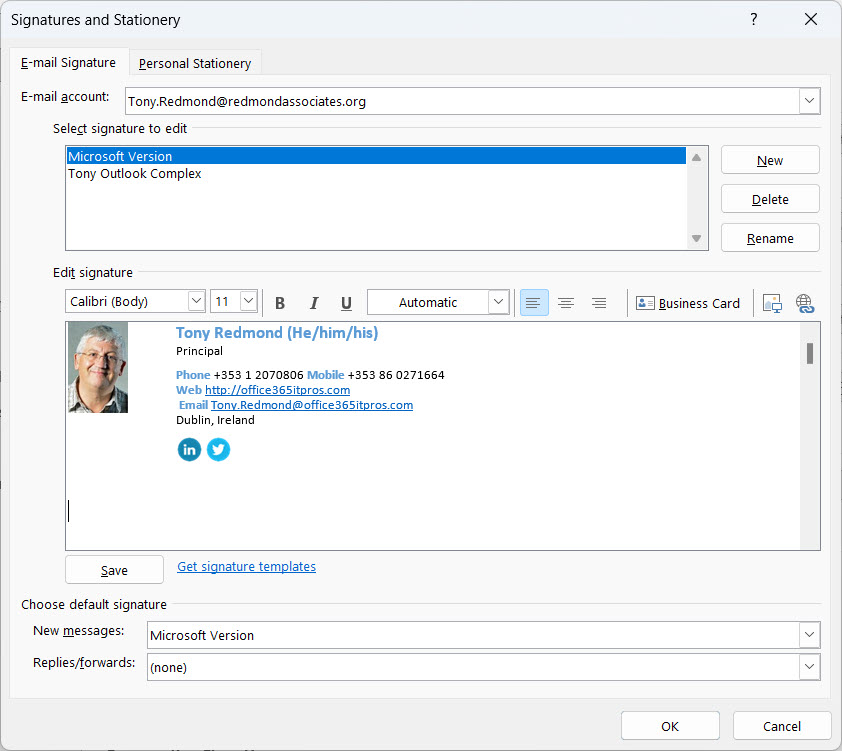Expand the Calibri (Body) font dropdown
The image size is (842, 751).
pyautogui.click(x=195, y=302)
